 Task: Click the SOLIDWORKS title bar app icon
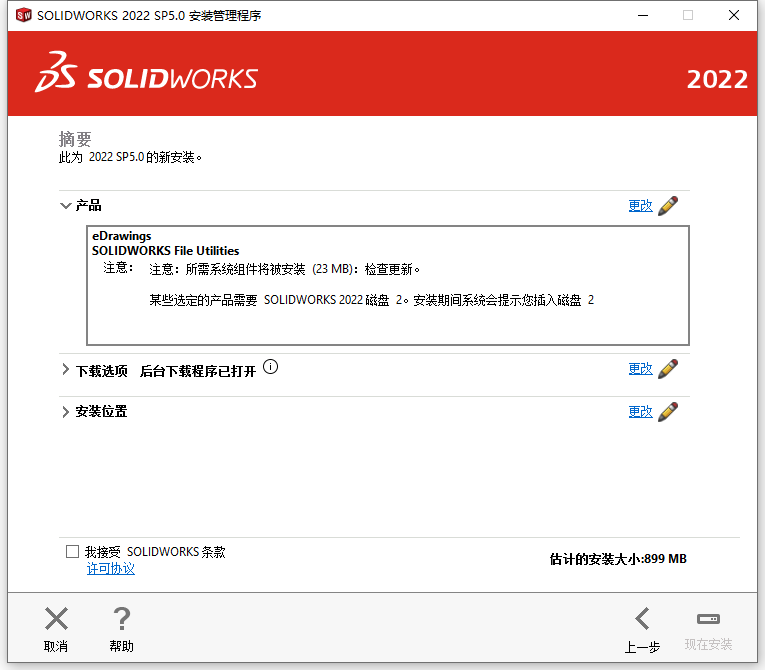coord(23,15)
